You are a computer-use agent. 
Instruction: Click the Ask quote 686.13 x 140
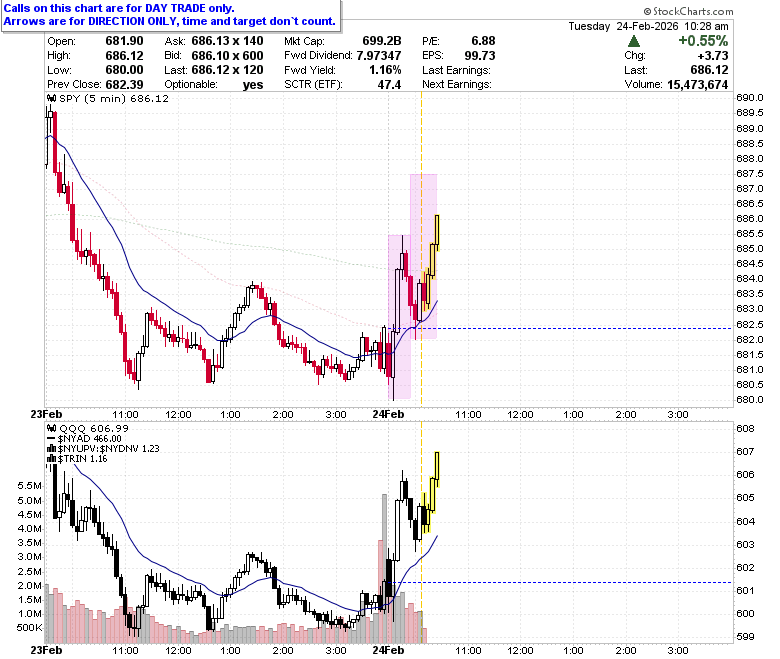(227, 41)
